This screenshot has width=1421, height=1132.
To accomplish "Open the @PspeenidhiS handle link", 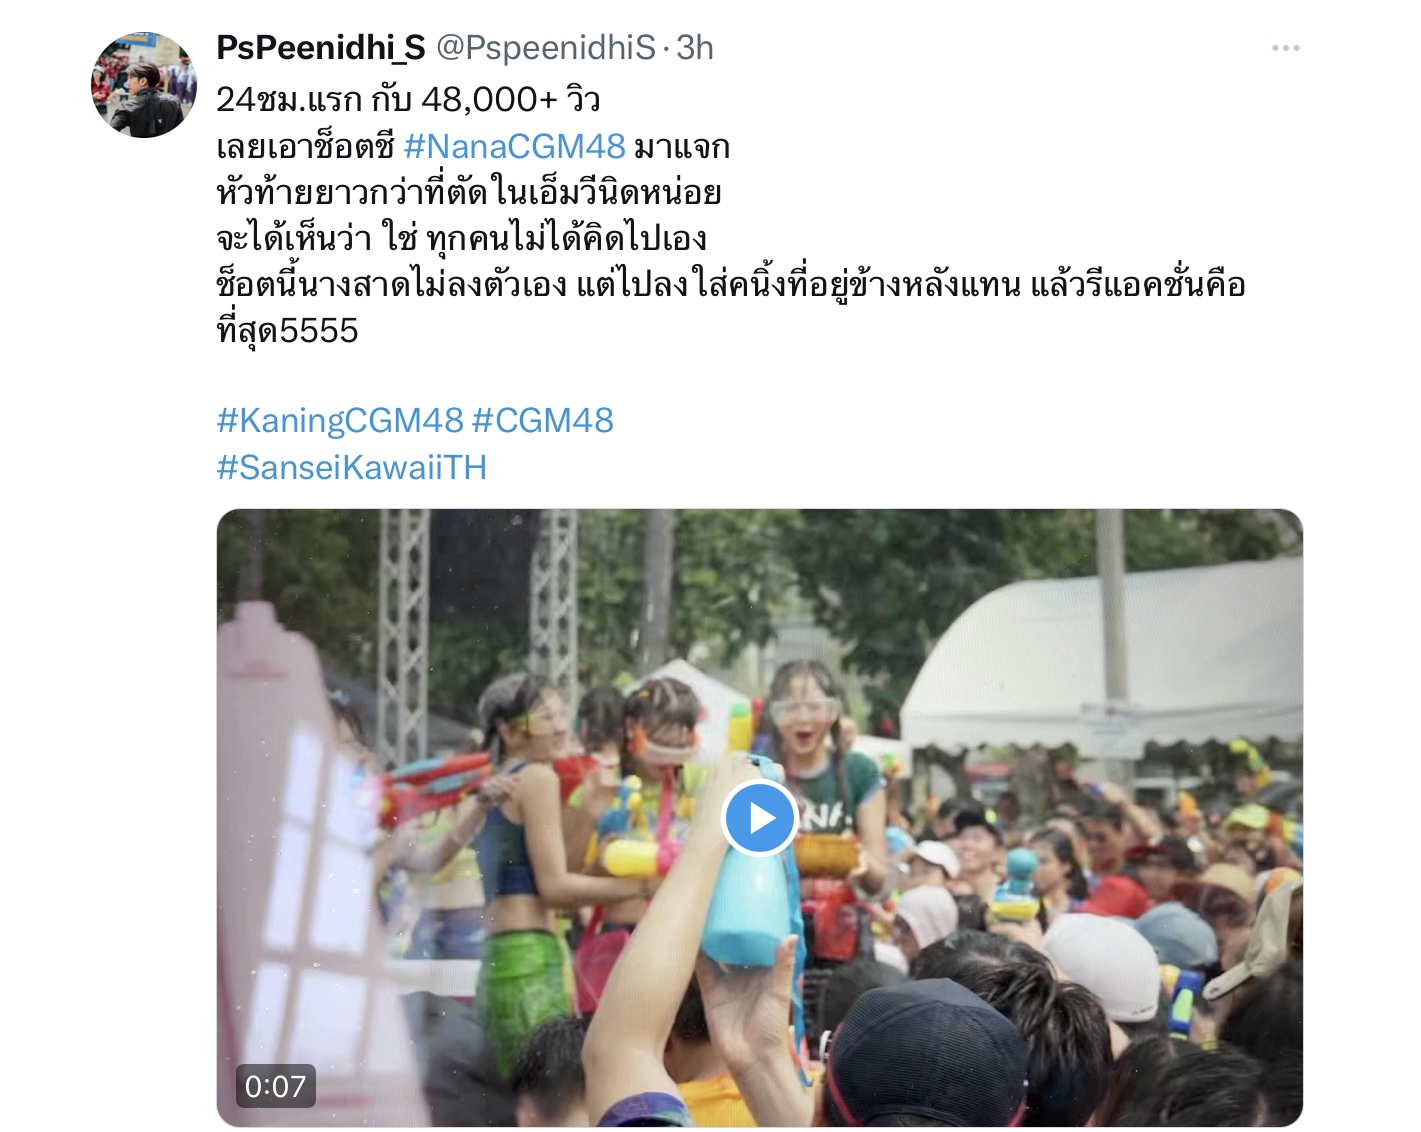I will click(545, 47).
